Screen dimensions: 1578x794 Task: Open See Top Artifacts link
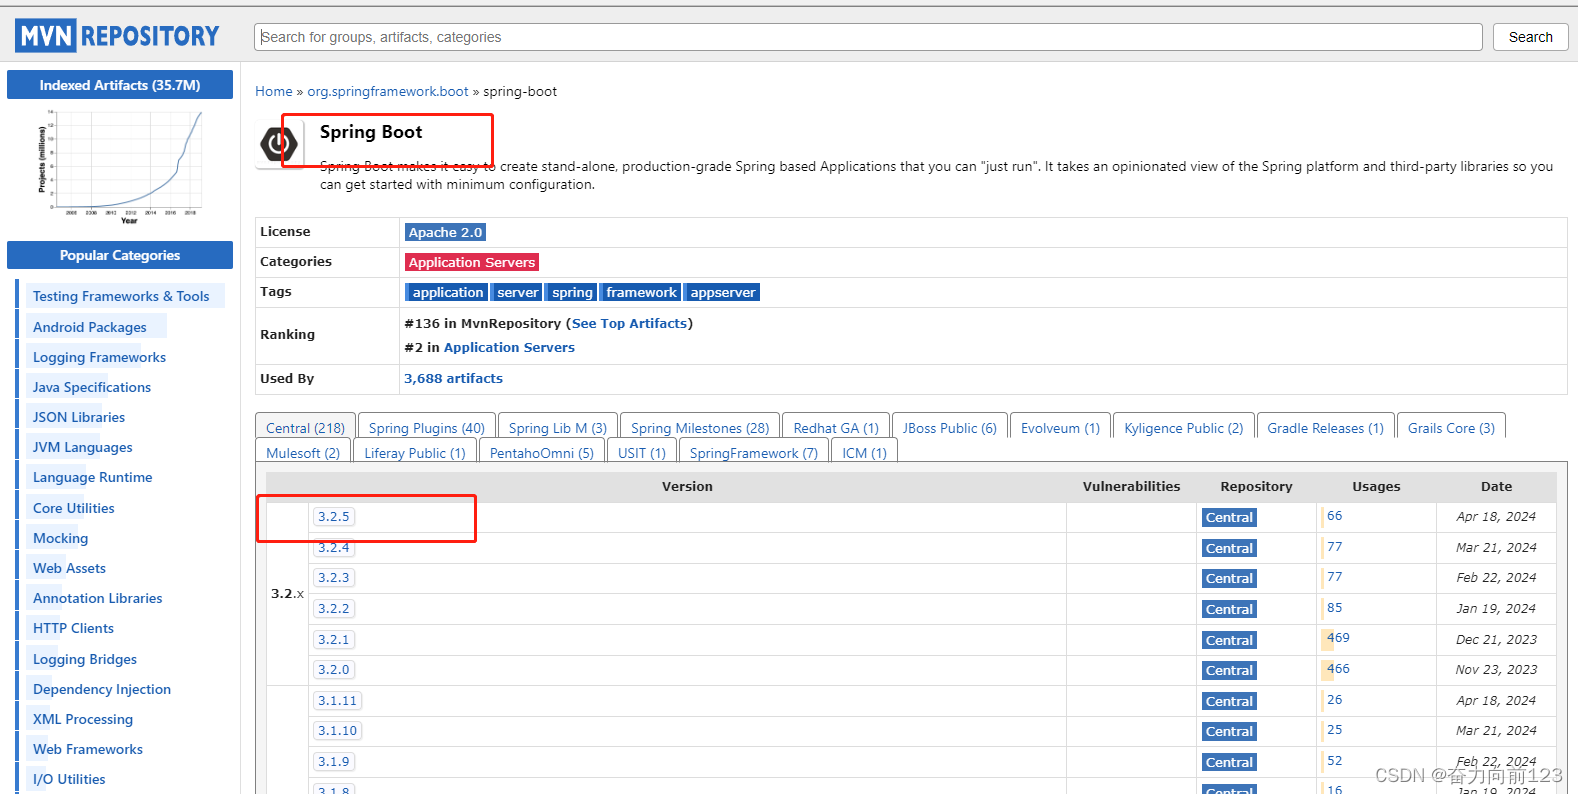pyautogui.click(x=630, y=323)
